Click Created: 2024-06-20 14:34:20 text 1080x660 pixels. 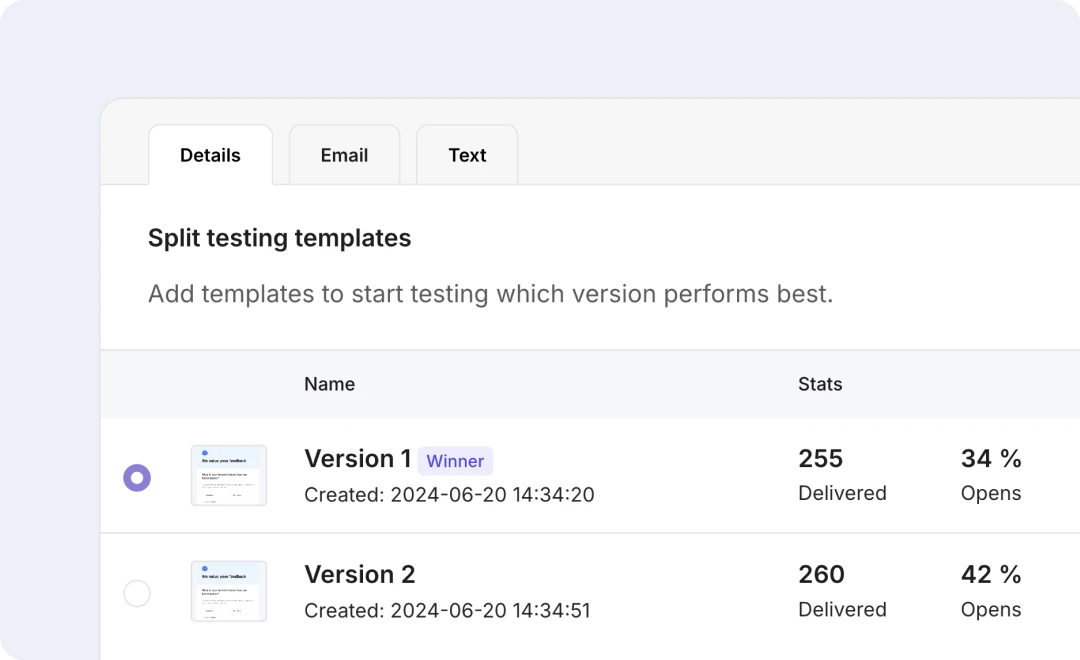click(x=449, y=495)
